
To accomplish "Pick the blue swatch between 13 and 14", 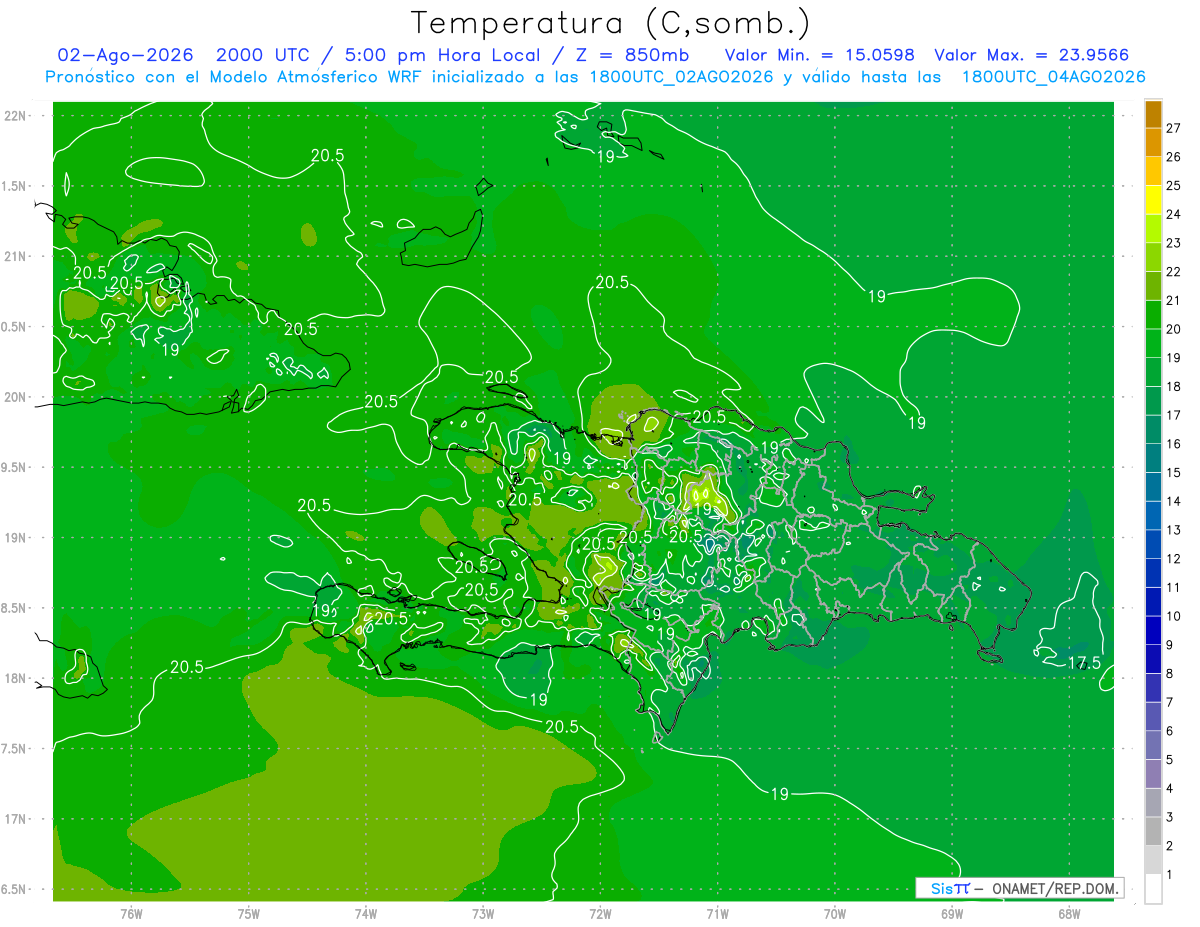I will pos(1153,516).
